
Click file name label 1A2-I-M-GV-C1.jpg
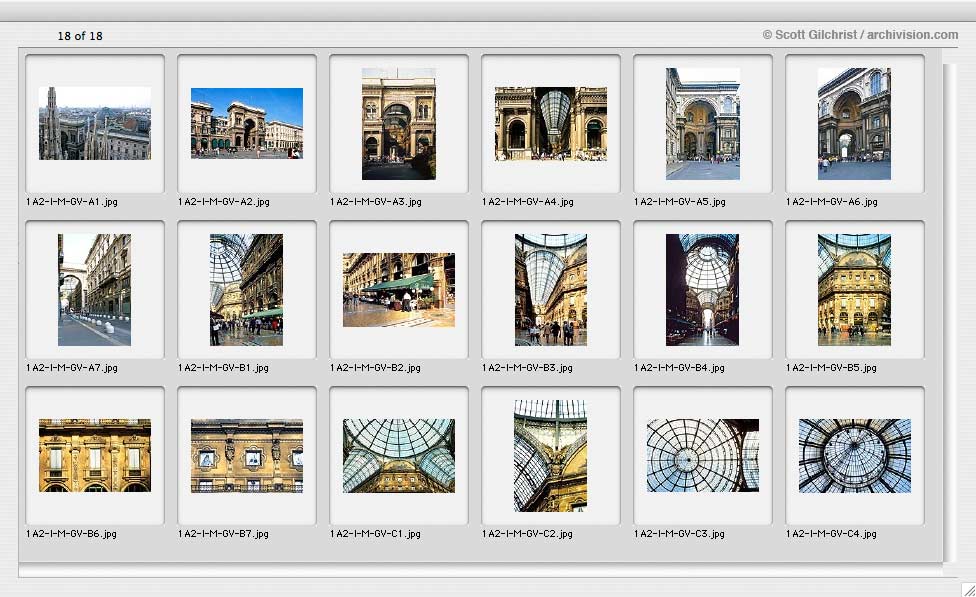tap(375, 534)
